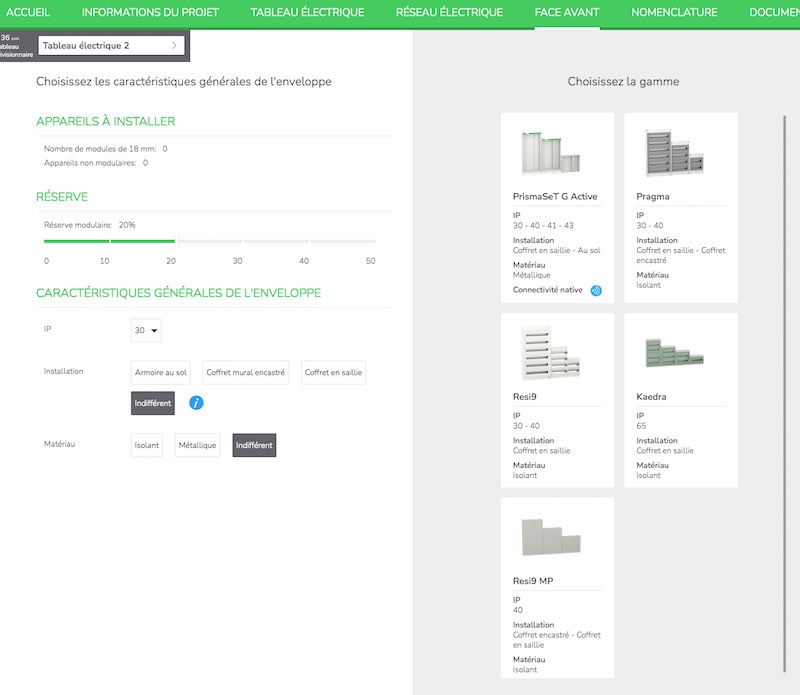Click the range list scrollbar
The width and height of the screenshot is (800, 695).
tap(784, 394)
